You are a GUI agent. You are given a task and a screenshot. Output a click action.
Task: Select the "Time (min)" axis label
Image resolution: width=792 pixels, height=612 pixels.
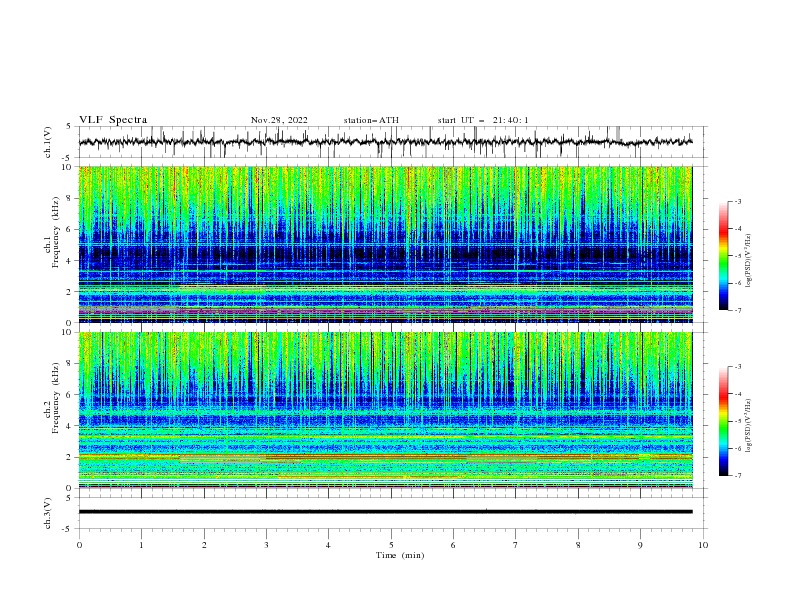click(x=400, y=555)
